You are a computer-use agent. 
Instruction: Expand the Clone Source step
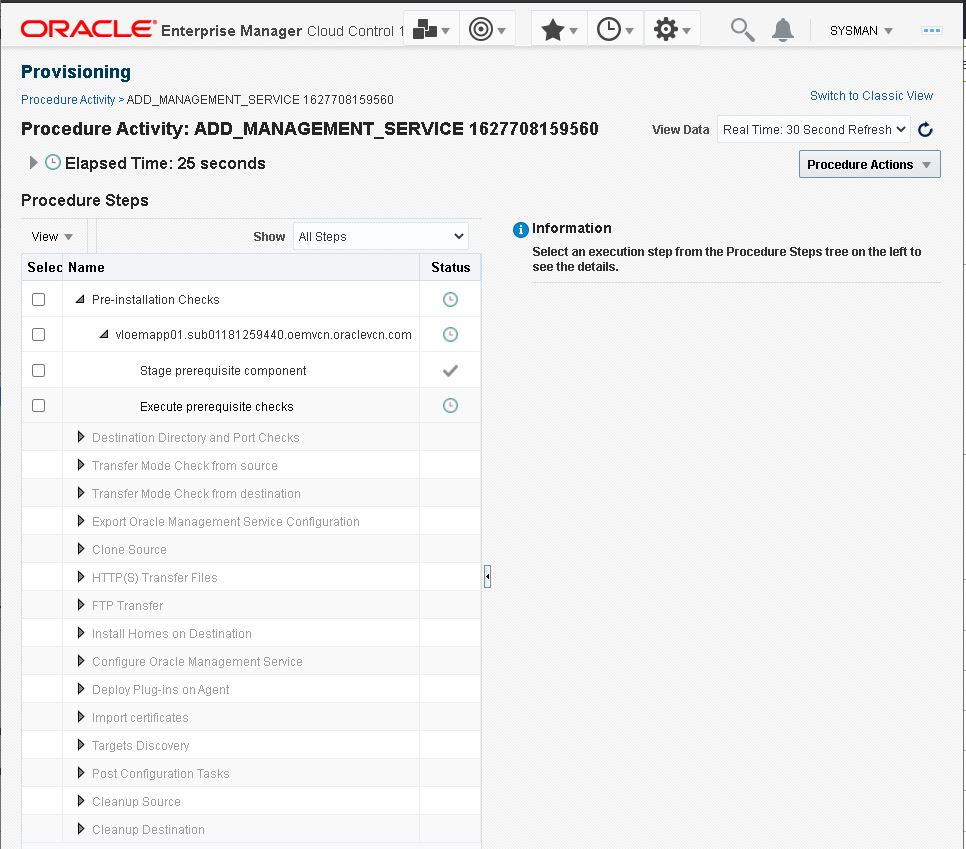coord(80,549)
